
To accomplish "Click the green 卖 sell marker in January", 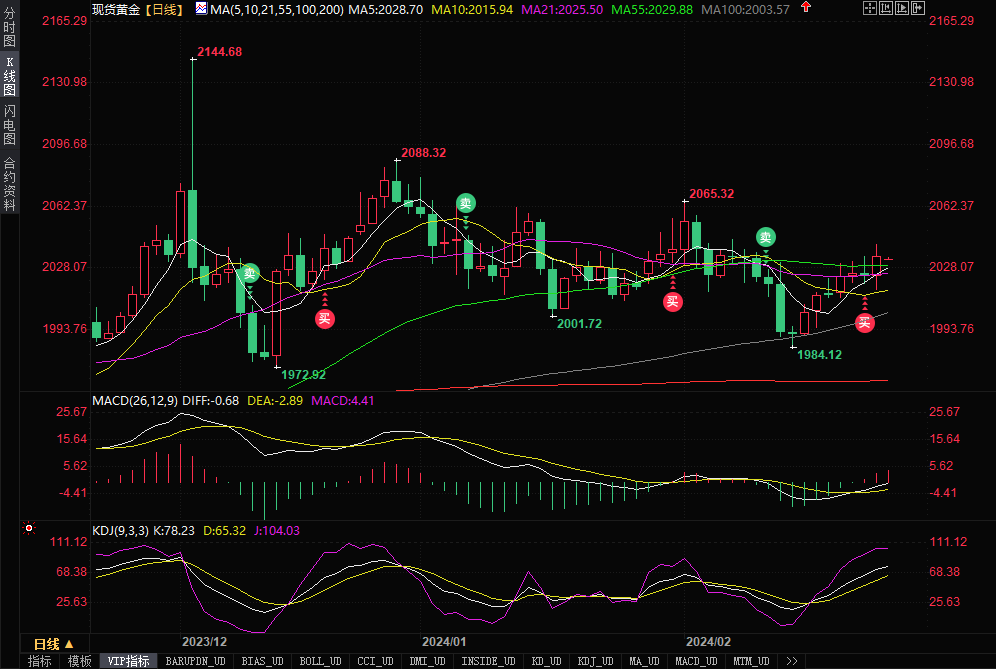I will point(466,203).
